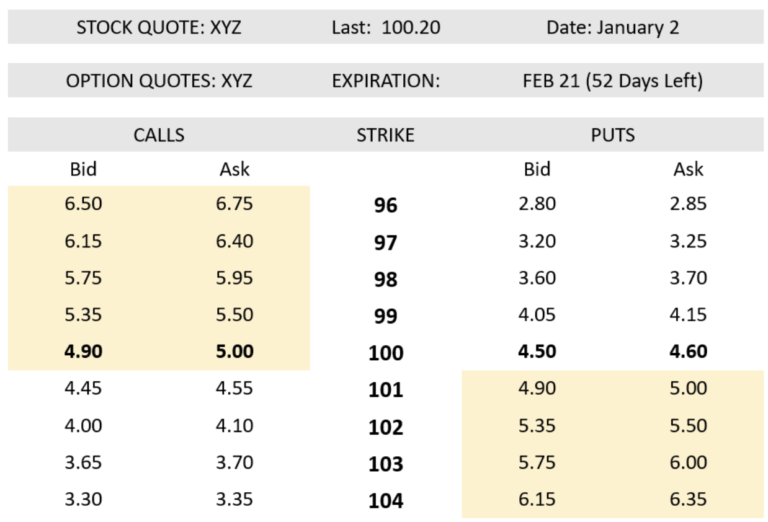The image size is (768, 522).
Task: Select the 103 put ask 6.00
Action: (688, 462)
